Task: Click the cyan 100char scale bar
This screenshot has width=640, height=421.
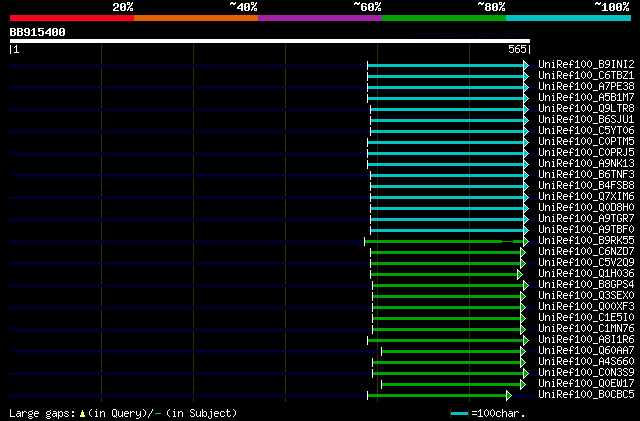Action: [459, 414]
